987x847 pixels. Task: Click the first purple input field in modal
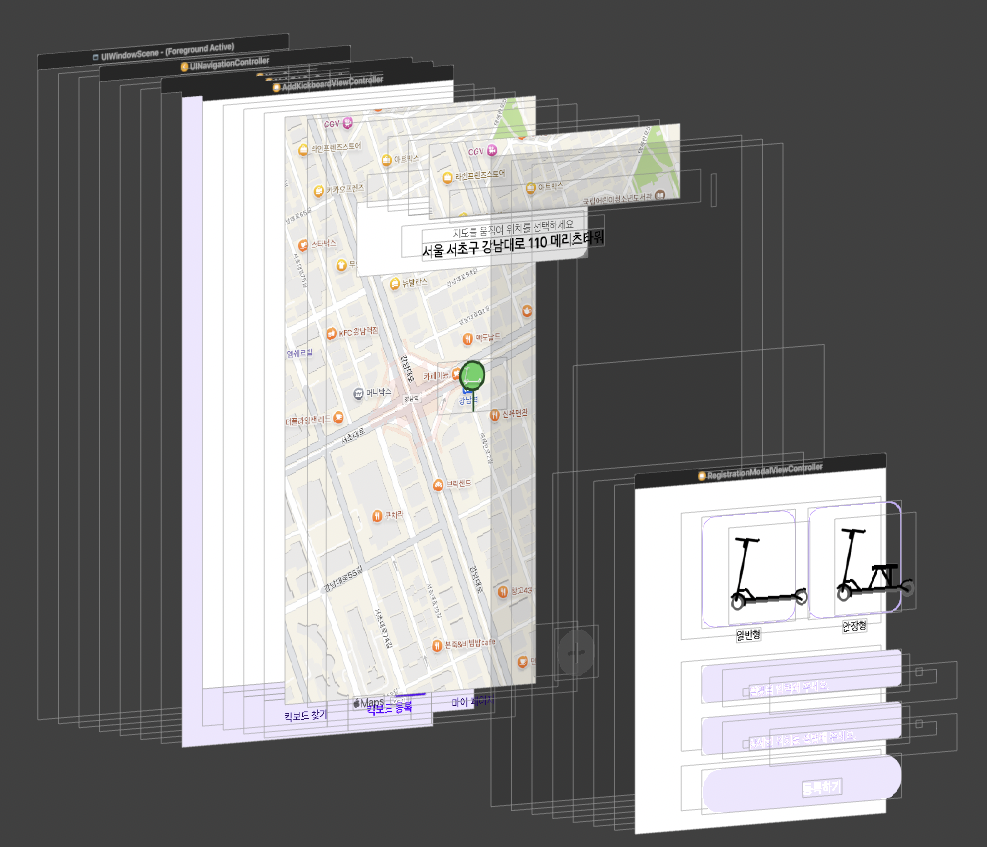click(801, 677)
